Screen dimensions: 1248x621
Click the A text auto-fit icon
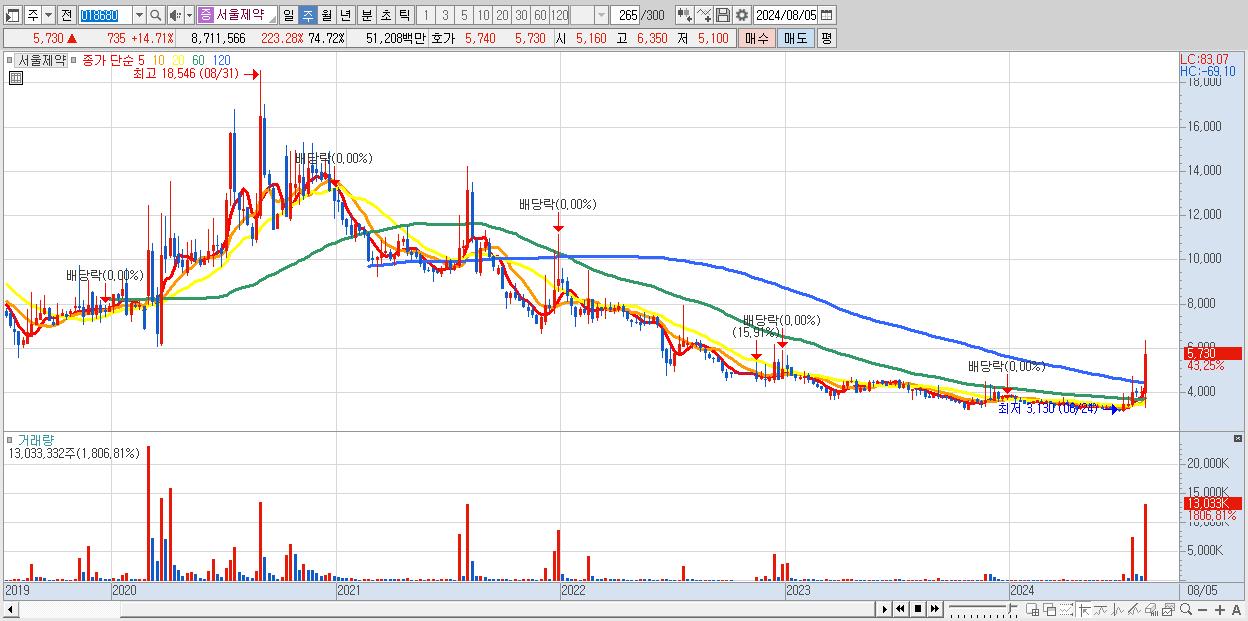pyautogui.click(x=1236, y=610)
